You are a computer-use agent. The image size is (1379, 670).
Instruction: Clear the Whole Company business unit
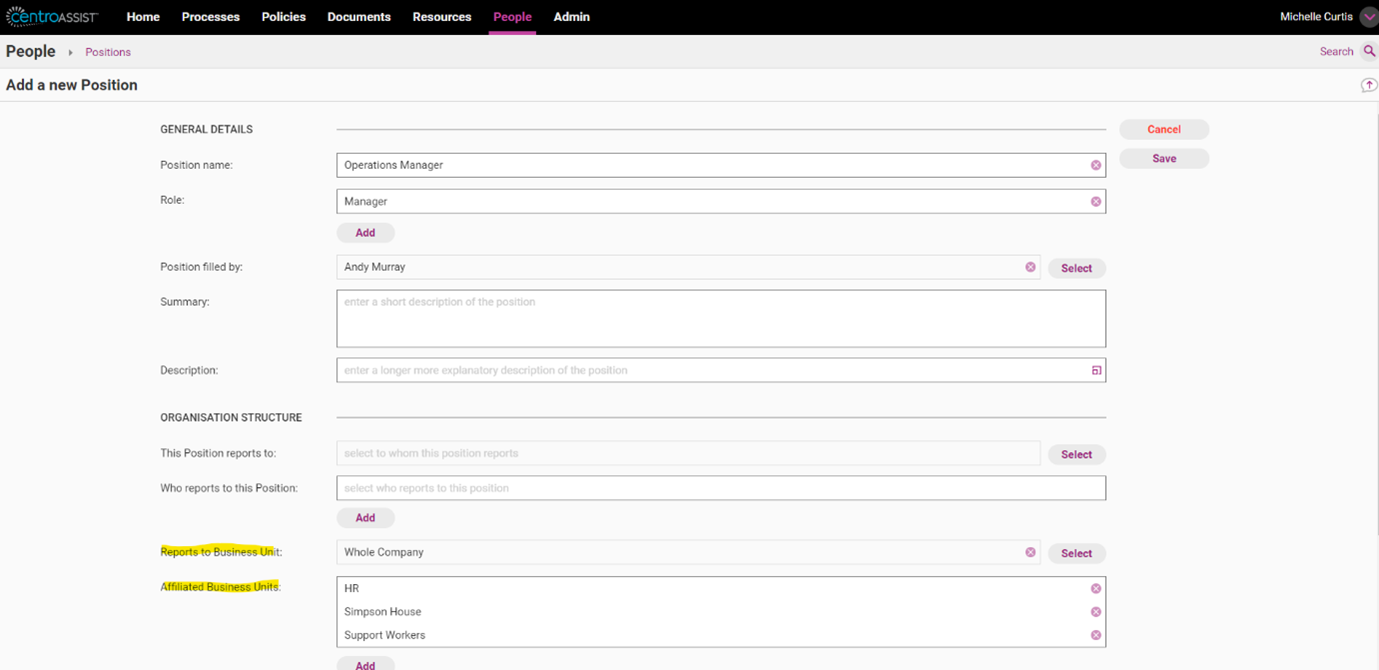(x=1030, y=552)
